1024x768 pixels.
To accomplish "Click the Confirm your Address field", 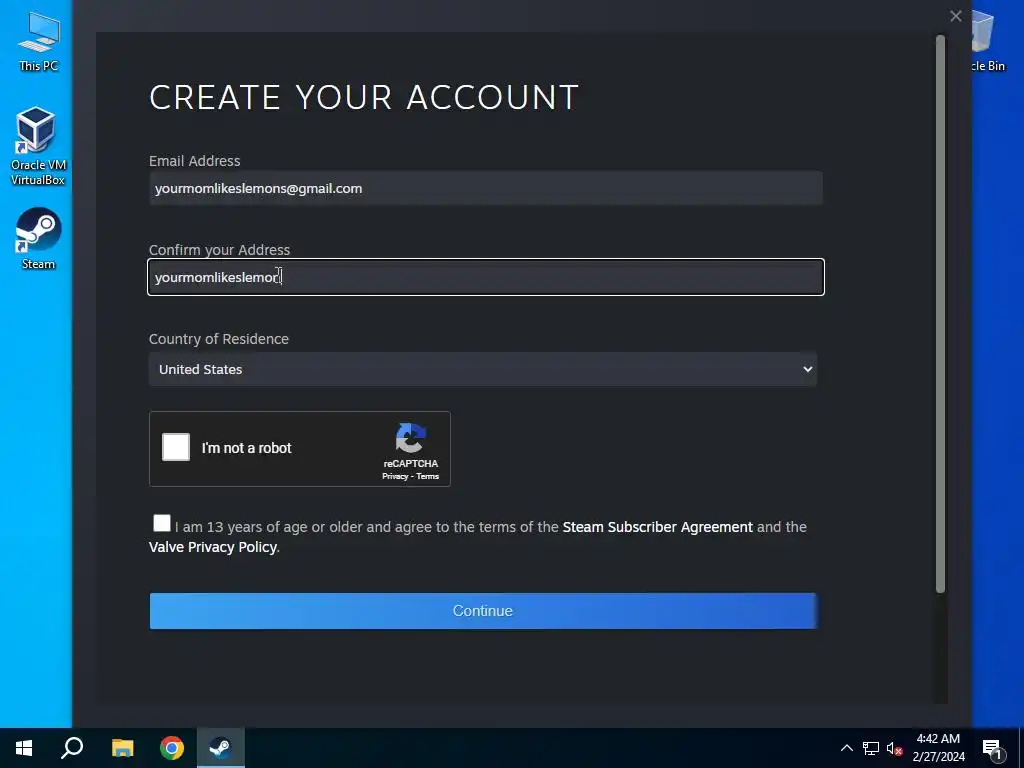I will [x=486, y=277].
